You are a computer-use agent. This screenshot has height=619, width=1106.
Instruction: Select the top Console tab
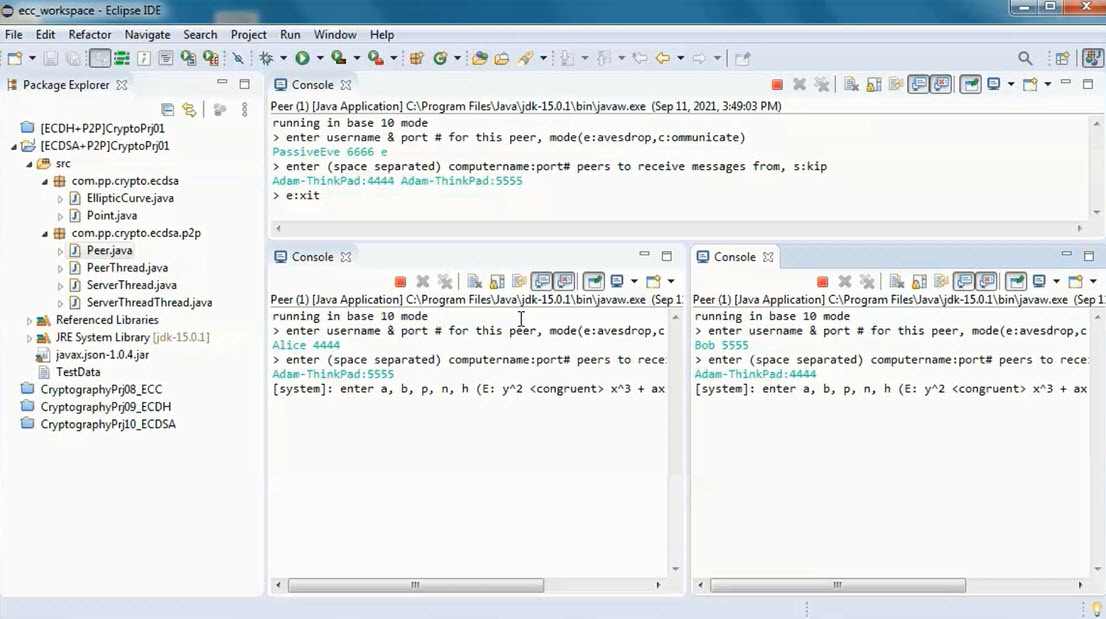coord(313,85)
